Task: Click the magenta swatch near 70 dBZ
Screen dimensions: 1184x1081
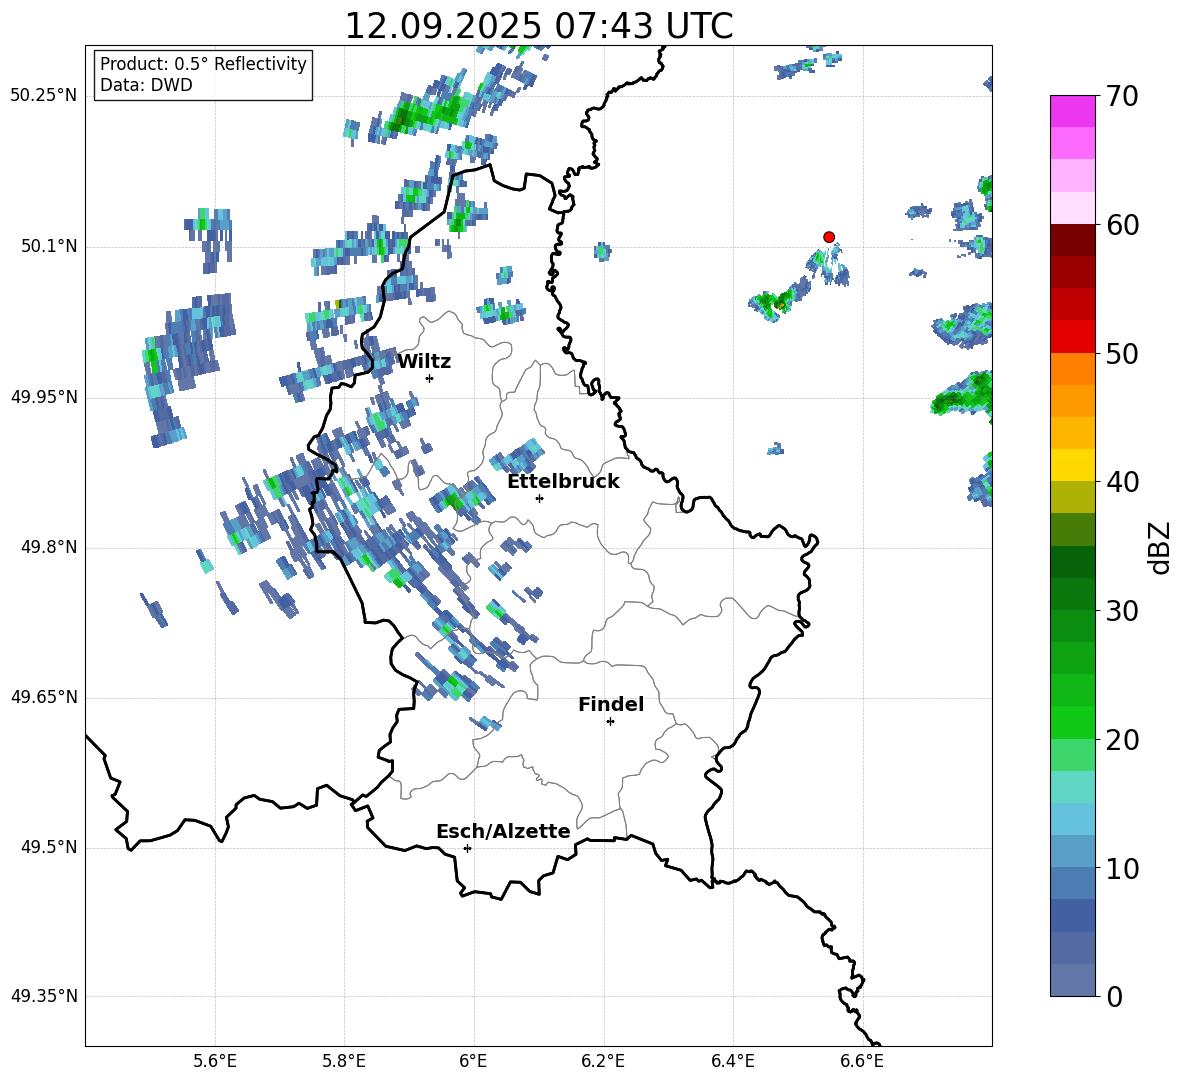Action: point(1072,111)
